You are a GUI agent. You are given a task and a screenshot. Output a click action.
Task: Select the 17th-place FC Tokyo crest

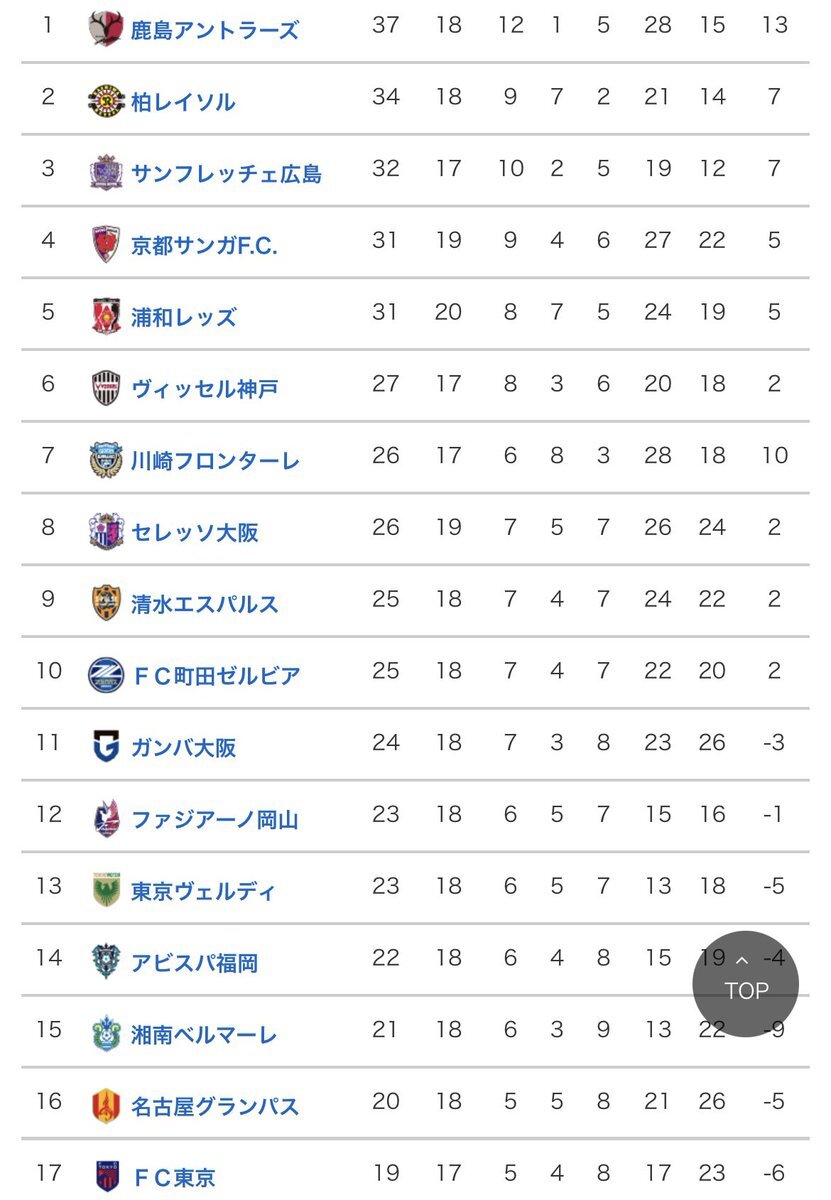pyautogui.click(x=105, y=1176)
